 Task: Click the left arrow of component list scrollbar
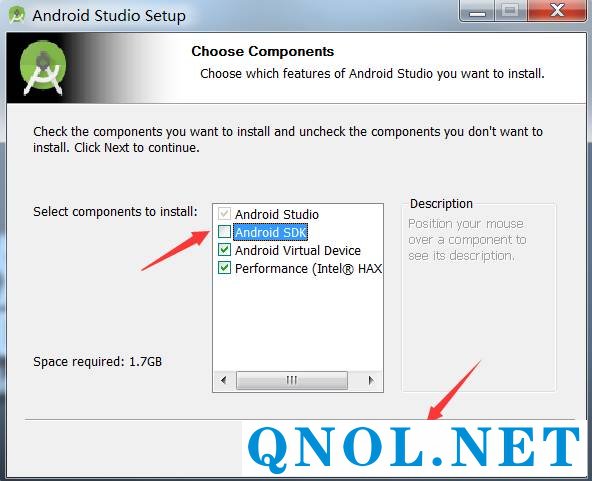[x=224, y=380]
